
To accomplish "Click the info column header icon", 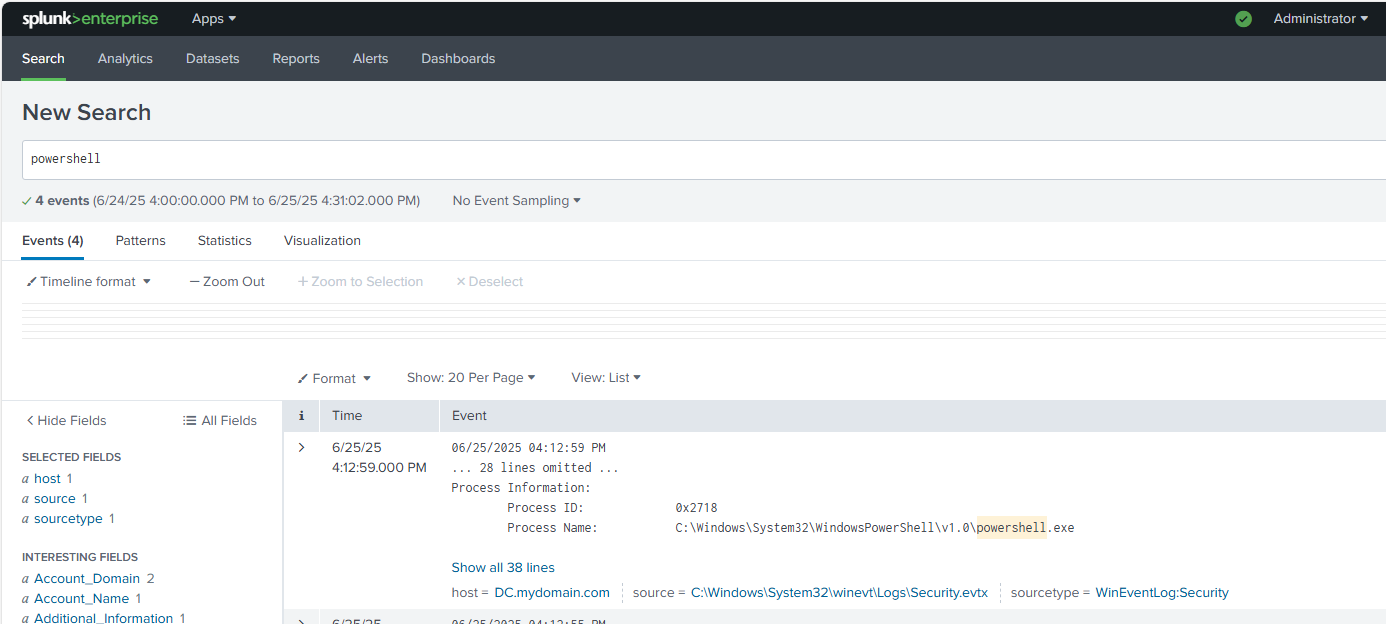I will coord(301,416).
